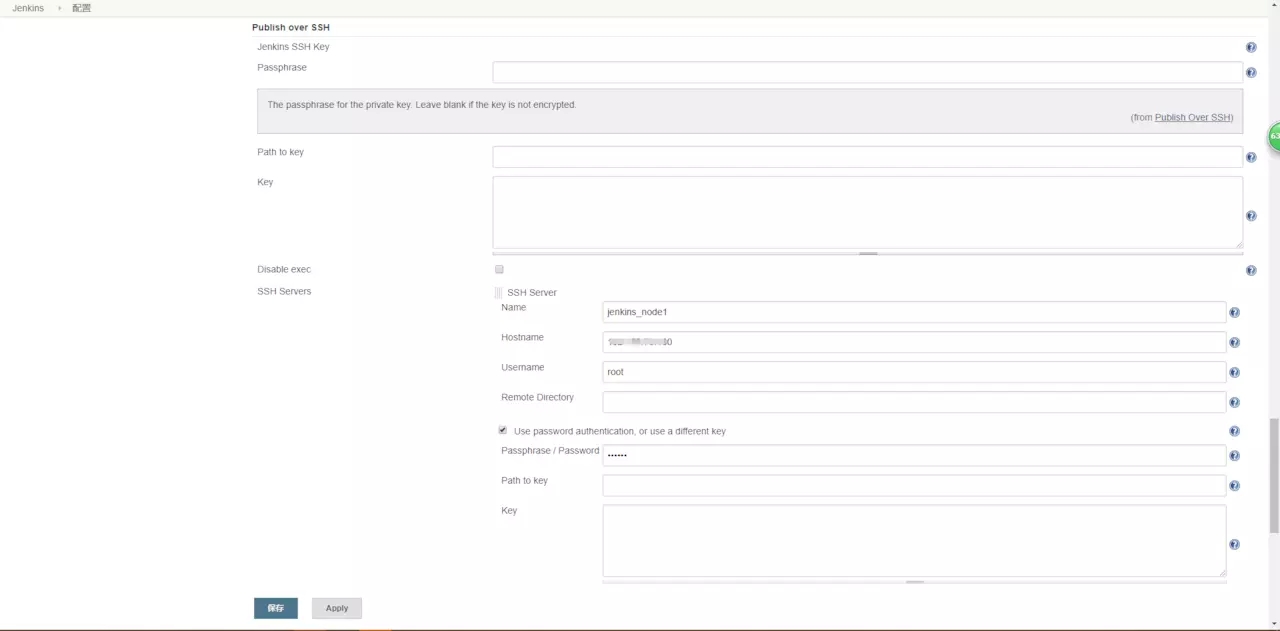Click the 保存 save button
Screen dimensions: 1280x631
pos(276,608)
